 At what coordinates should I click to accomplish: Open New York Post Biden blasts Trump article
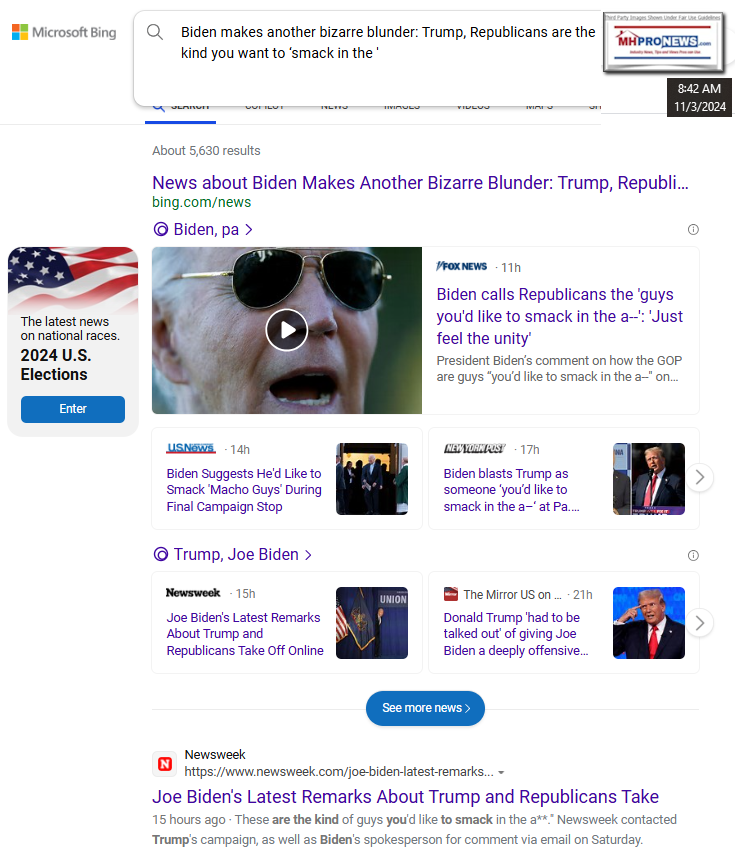(511, 490)
